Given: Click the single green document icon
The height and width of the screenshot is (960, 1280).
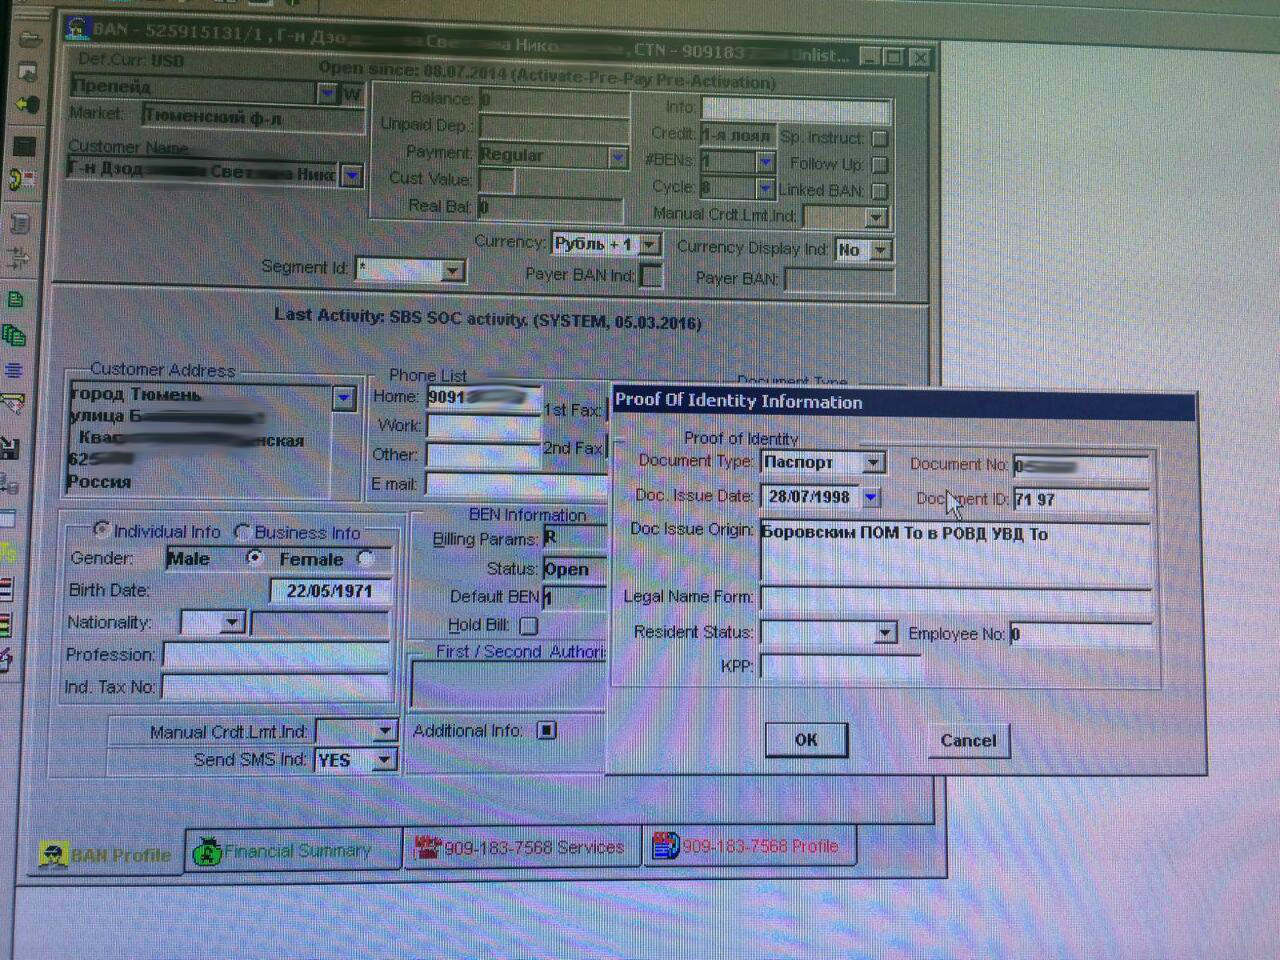Looking at the screenshot, I should click(x=15, y=300).
